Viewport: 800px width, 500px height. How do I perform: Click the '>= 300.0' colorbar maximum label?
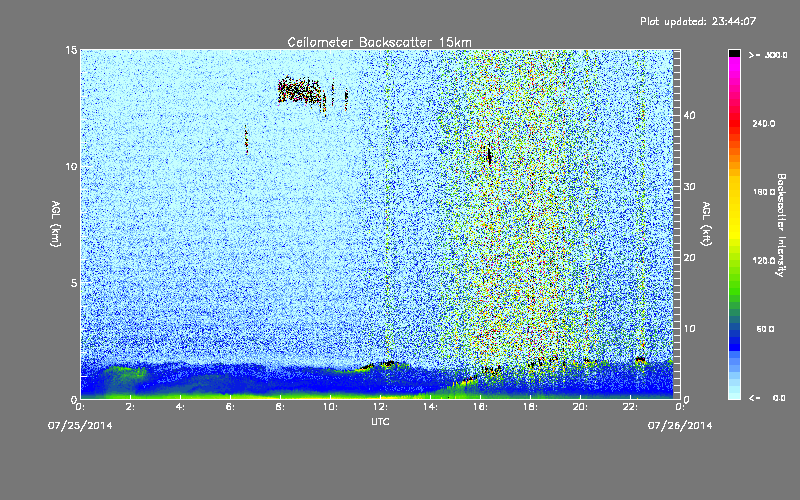[768, 55]
